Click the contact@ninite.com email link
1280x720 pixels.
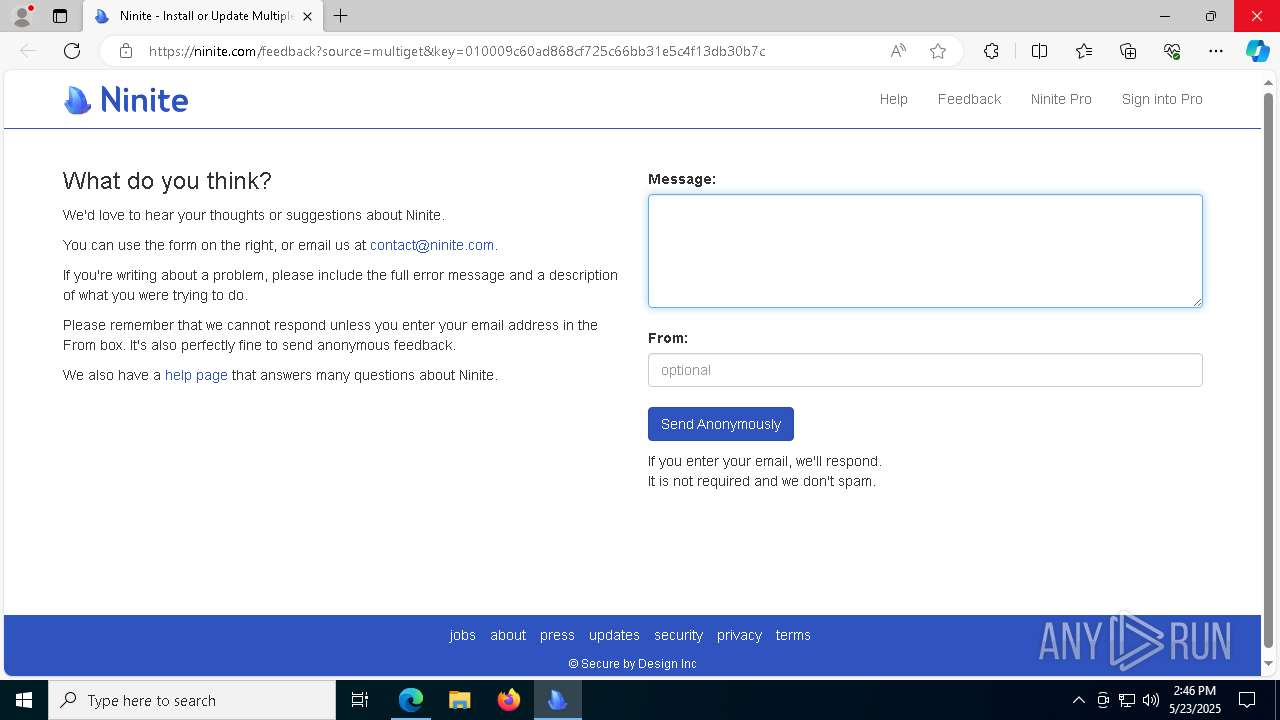432,245
